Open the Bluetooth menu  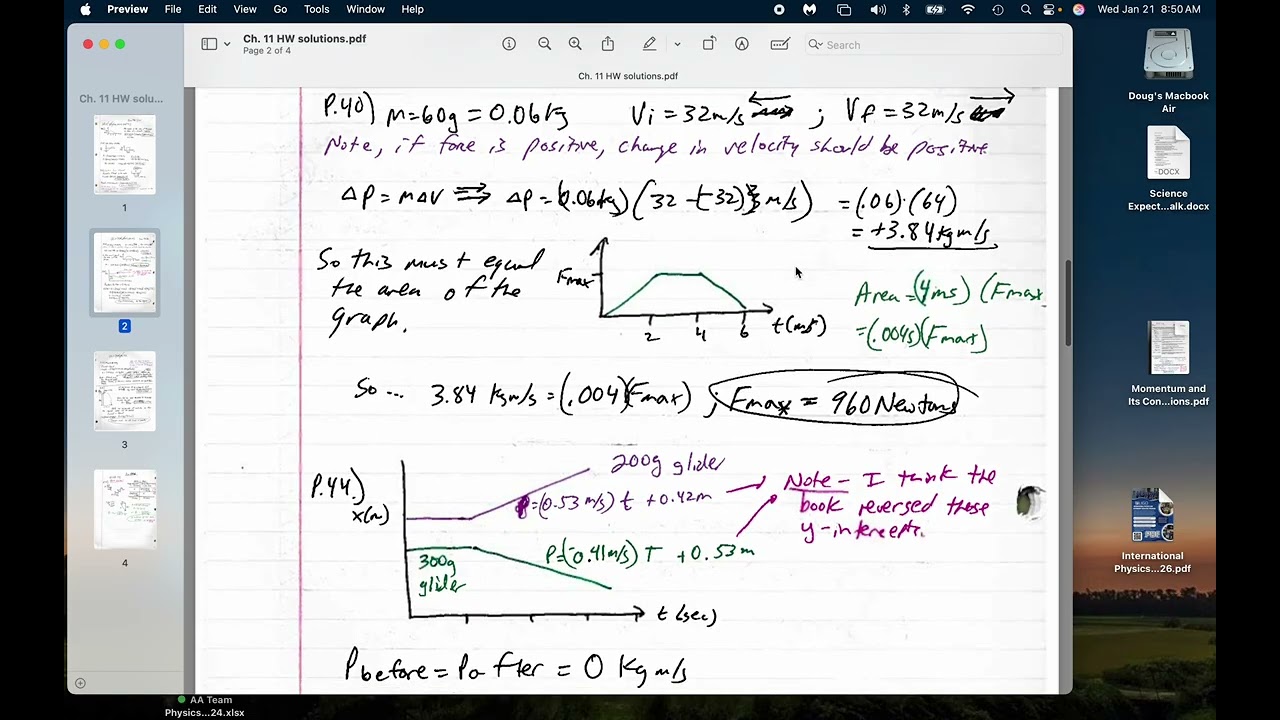[906, 9]
